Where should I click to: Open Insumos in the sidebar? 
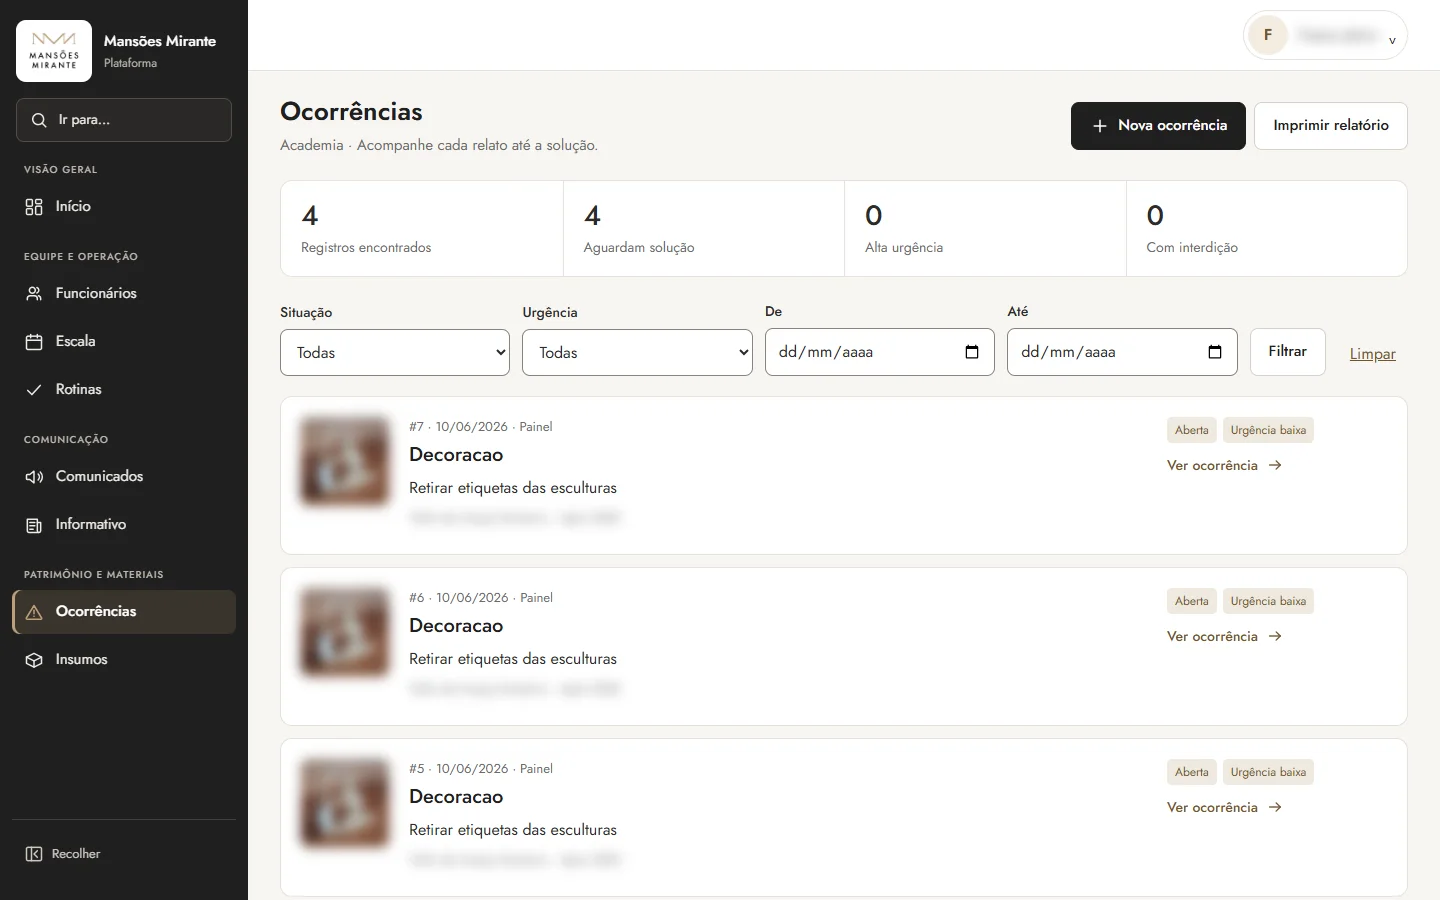coord(124,660)
